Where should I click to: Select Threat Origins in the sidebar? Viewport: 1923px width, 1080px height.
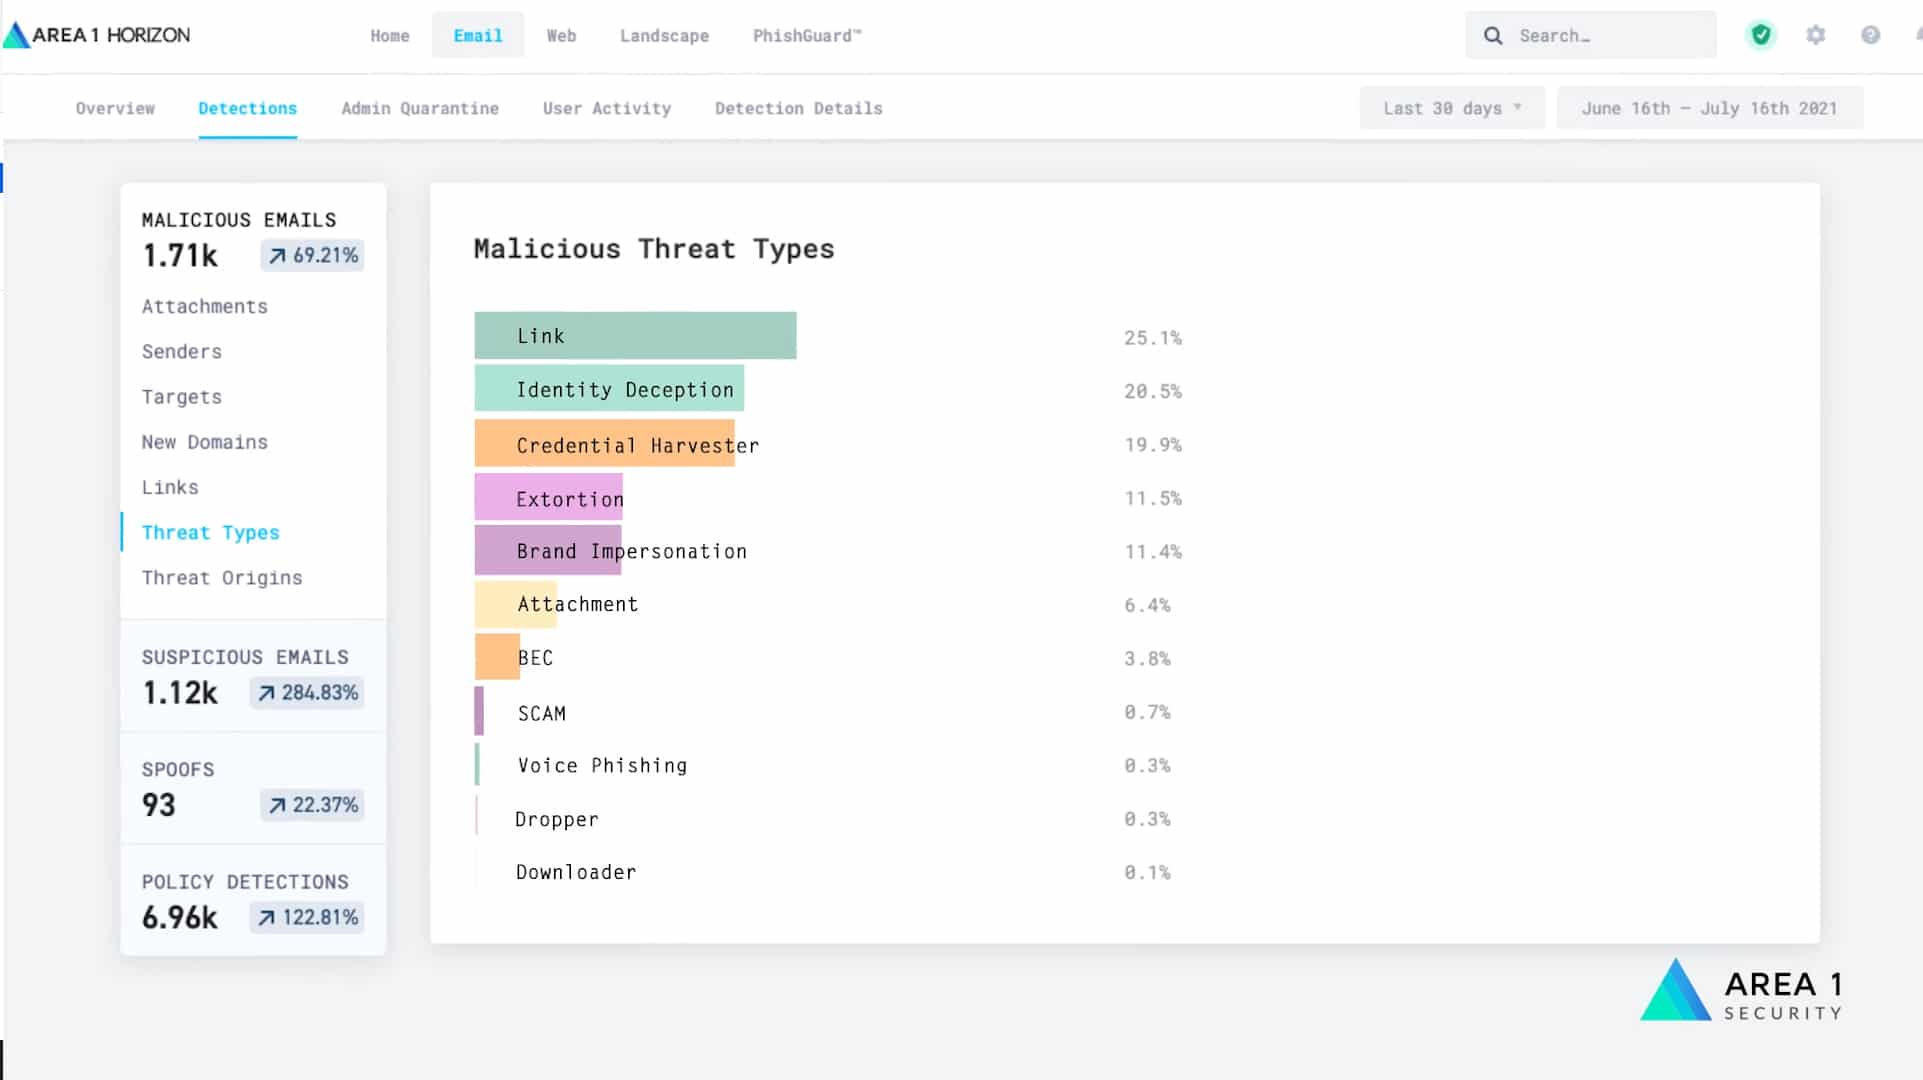click(x=221, y=578)
